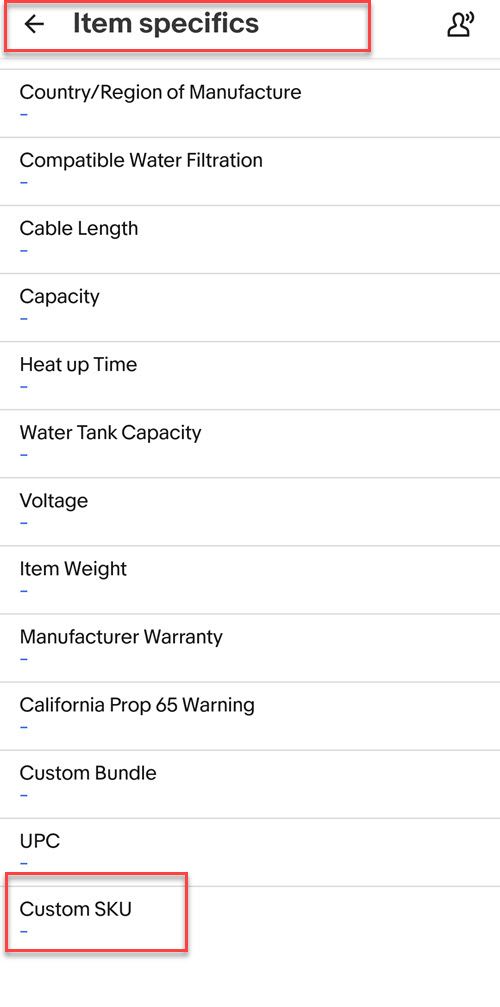
Task: Edit Manufacturer Warranty specific
Action: click(250, 648)
